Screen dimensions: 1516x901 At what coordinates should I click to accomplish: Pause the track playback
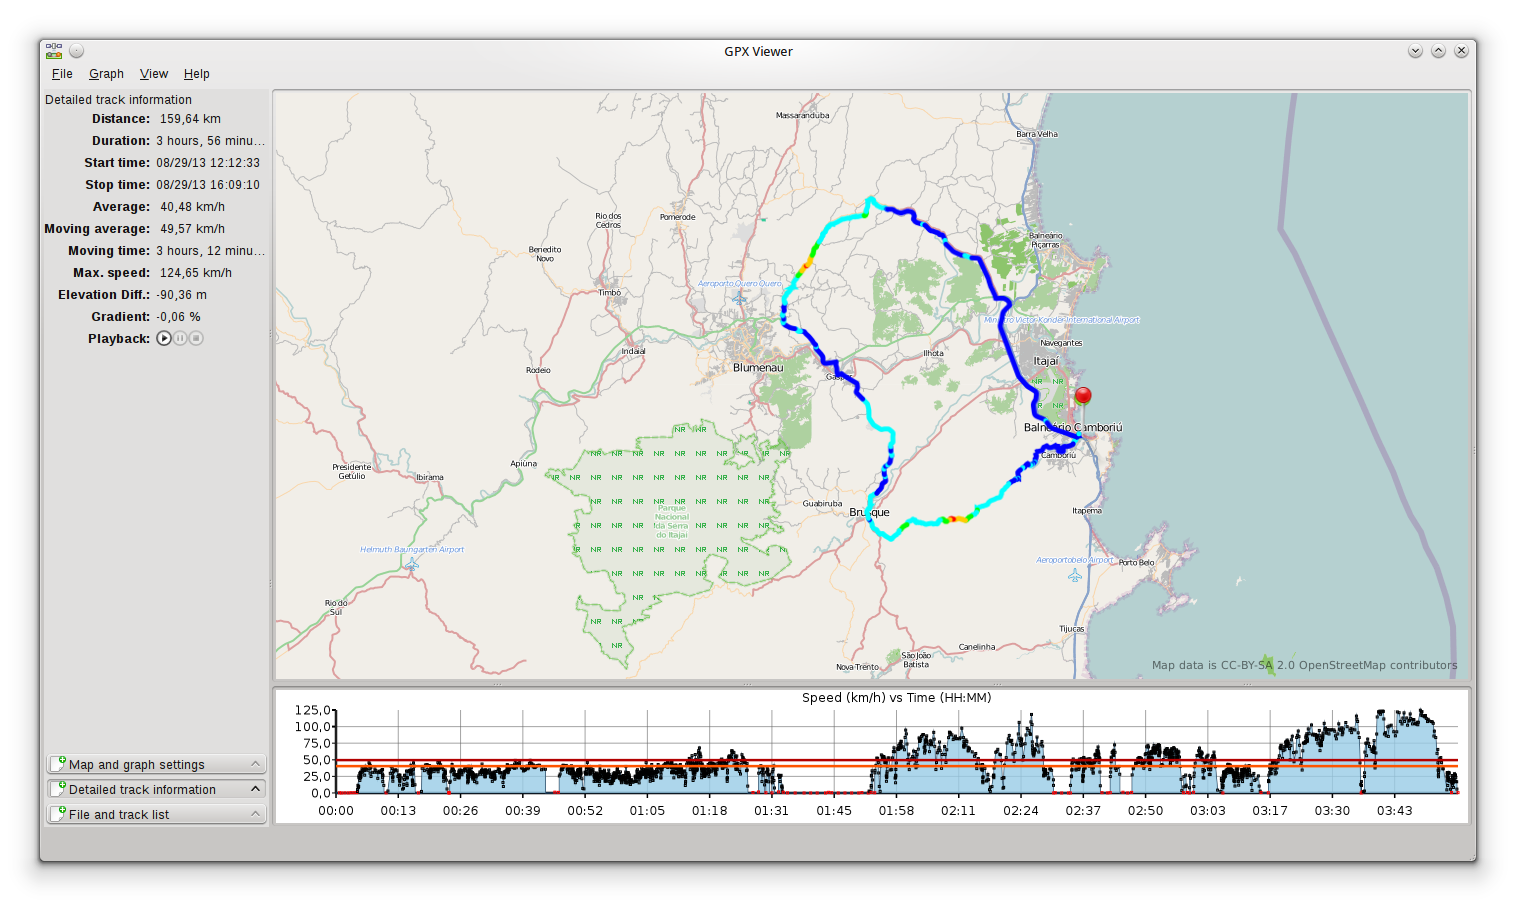180,338
